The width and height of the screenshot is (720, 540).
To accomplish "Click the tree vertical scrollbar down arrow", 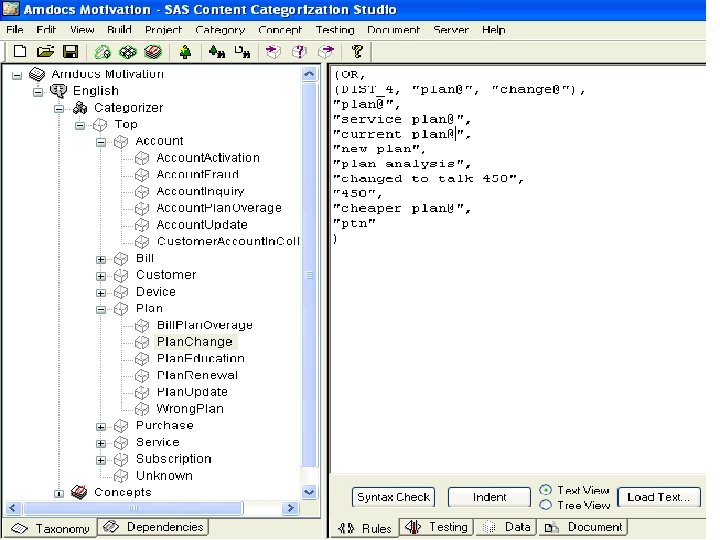I will (x=309, y=492).
